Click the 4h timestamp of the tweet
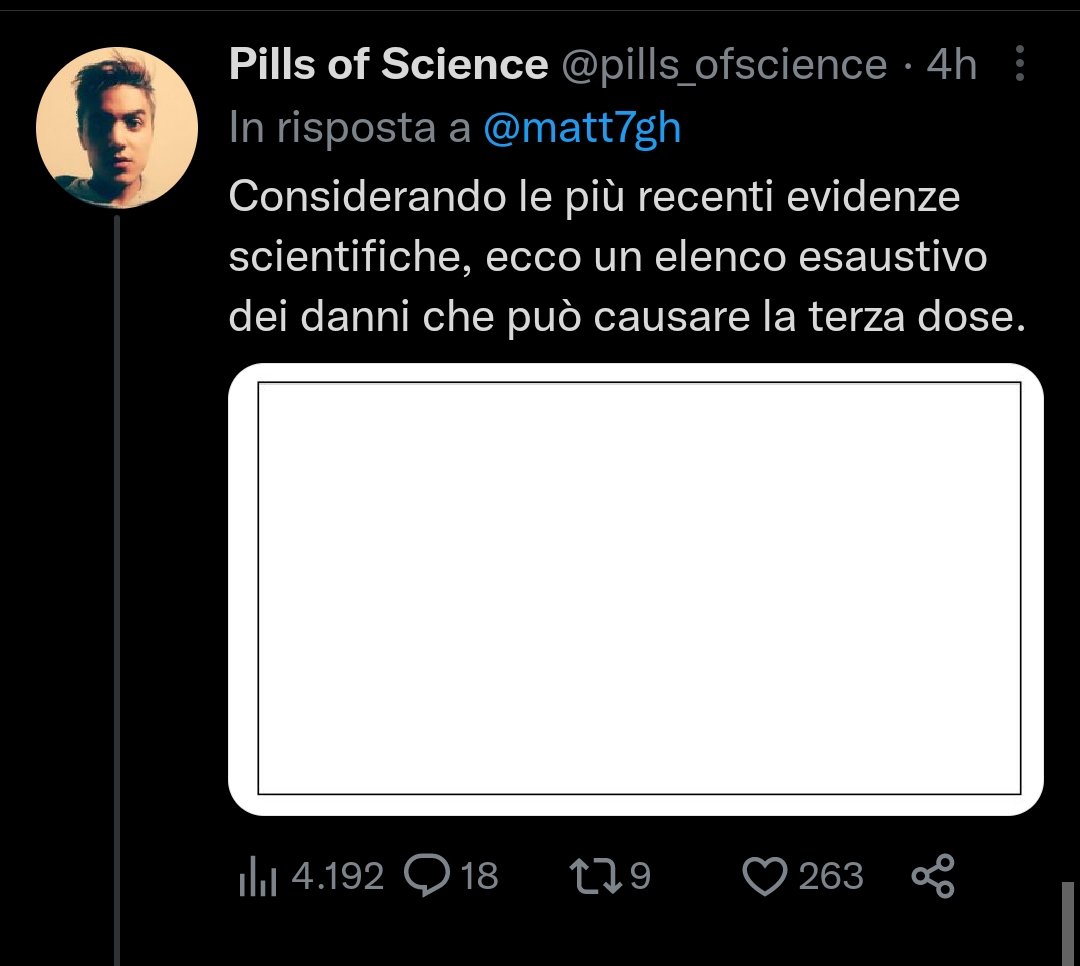The width and height of the screenshot is (1080, 966). (951, 66)
